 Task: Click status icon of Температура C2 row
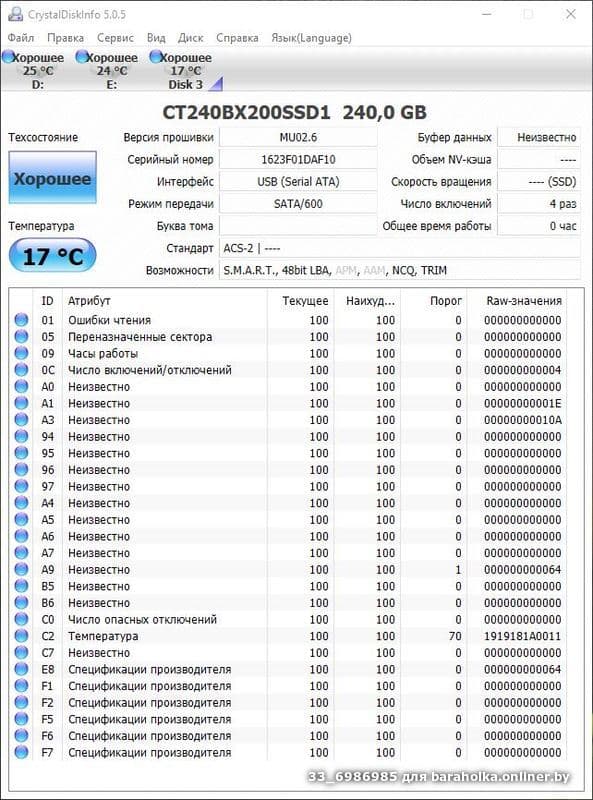pos(21,636)
